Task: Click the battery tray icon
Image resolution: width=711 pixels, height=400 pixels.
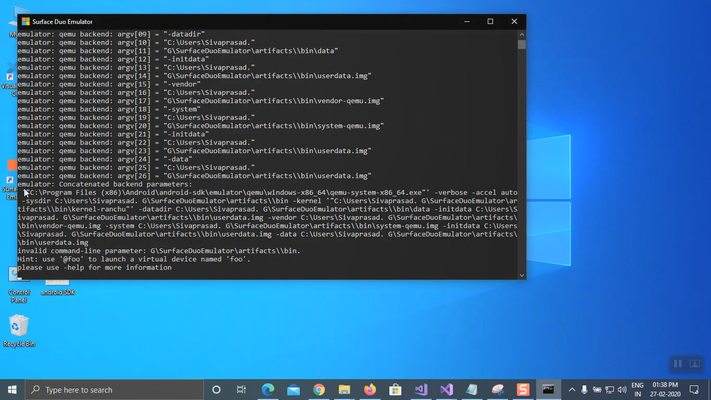Action: 597,390
